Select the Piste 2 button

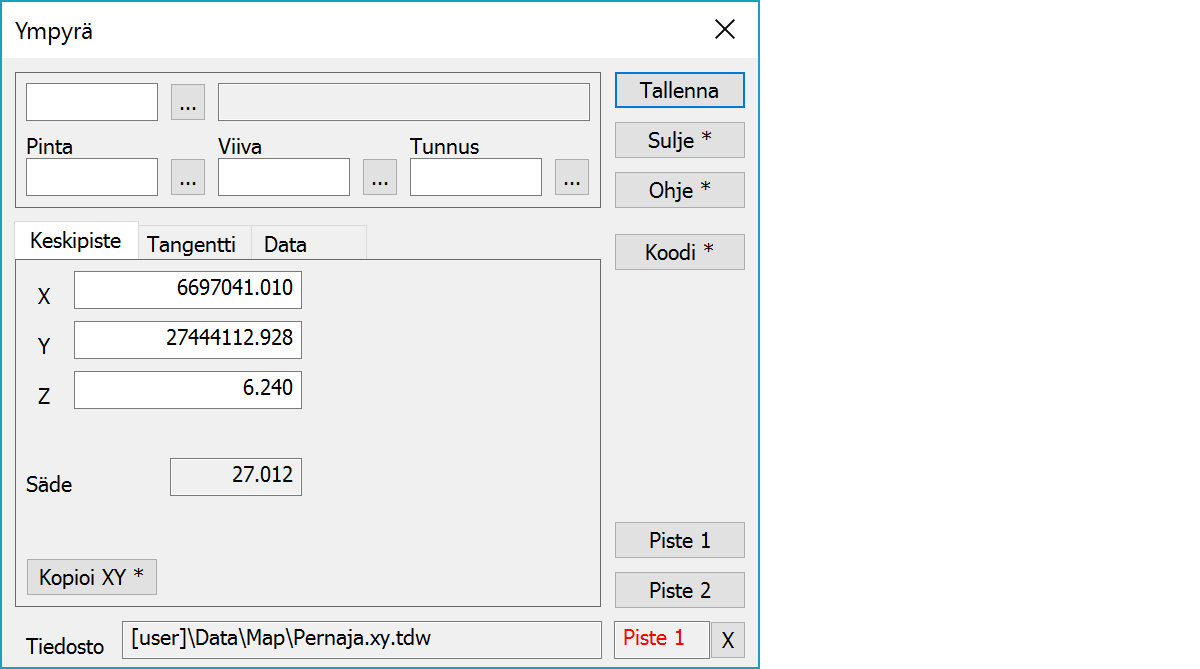pyautogui.click(x=679, y=590)
